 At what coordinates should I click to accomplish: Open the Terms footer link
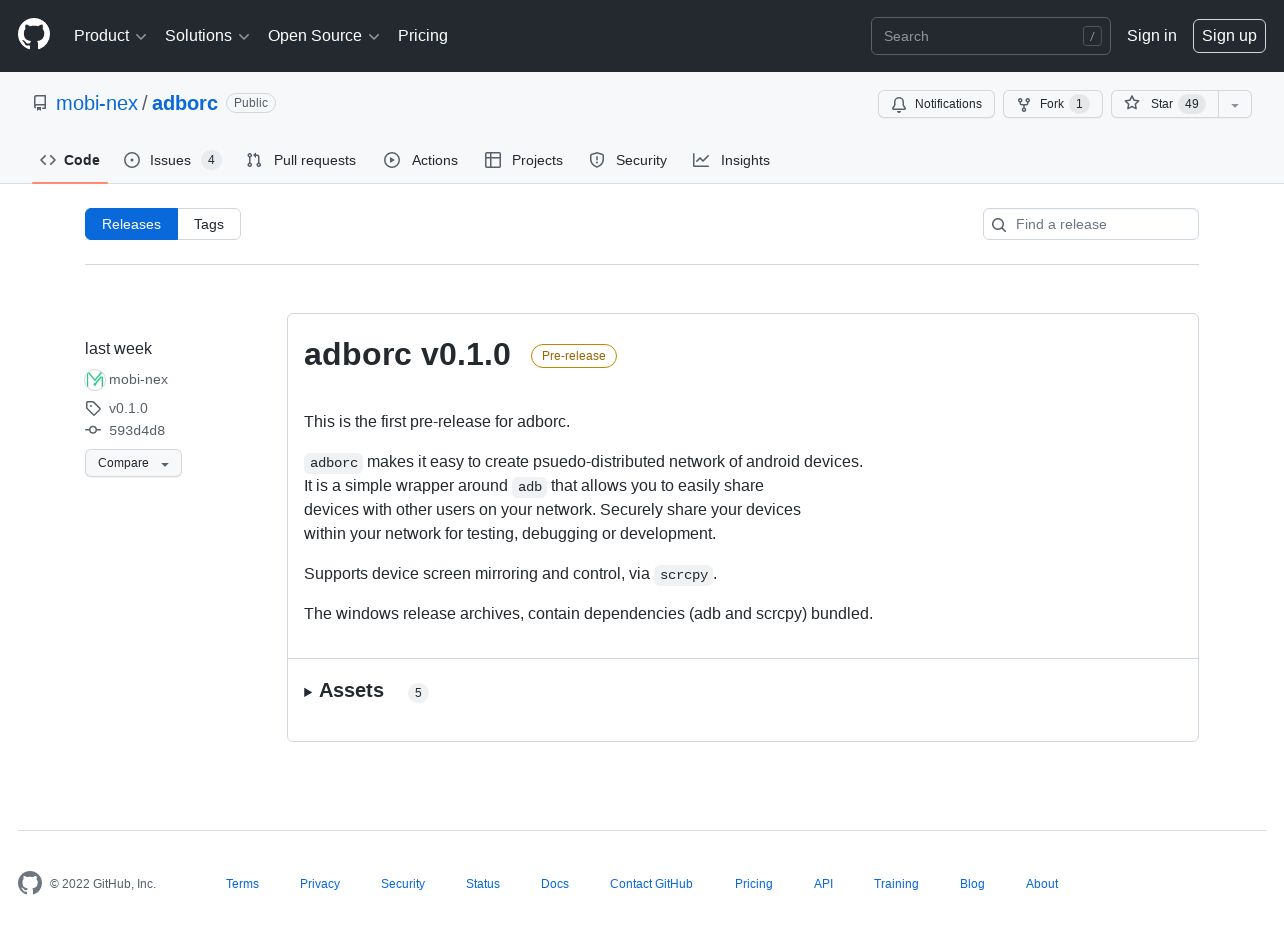coord(242,884)
